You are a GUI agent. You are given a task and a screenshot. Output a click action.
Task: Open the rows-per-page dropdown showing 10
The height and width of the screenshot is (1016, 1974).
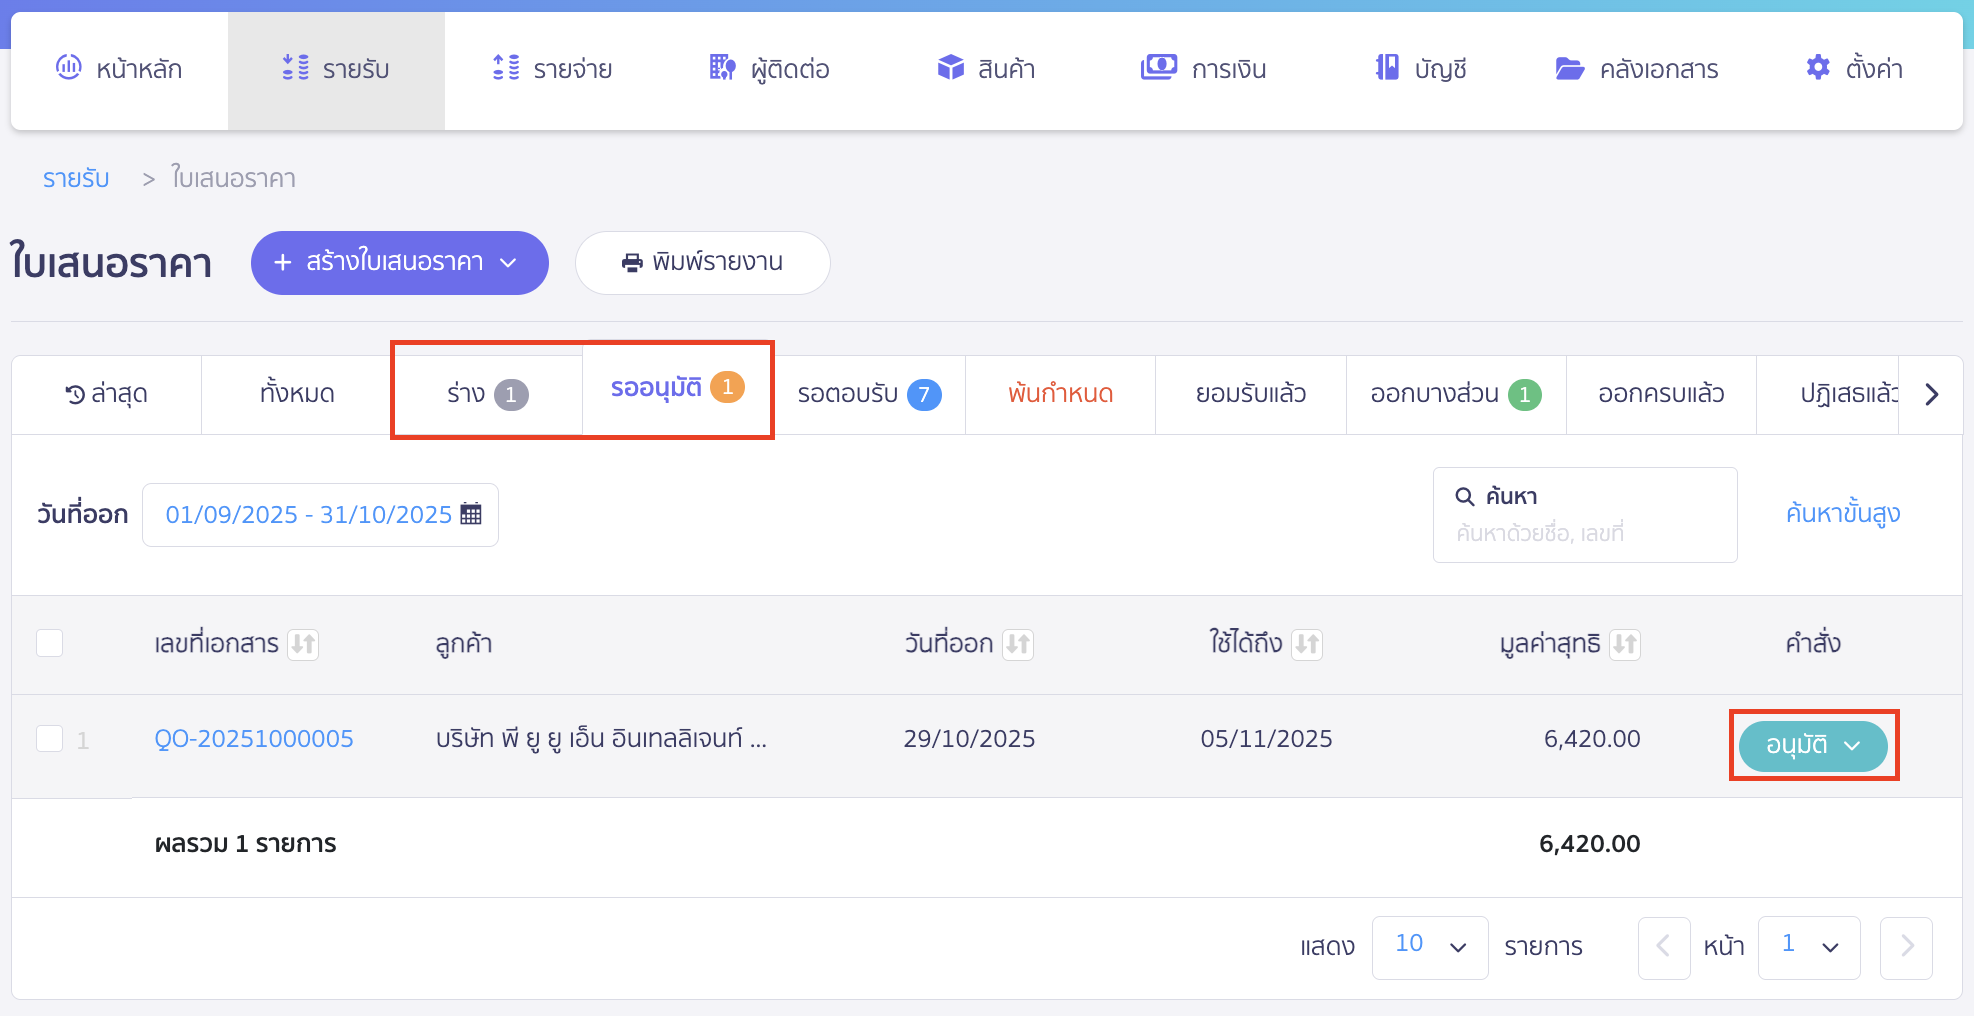click(1429, 947)
